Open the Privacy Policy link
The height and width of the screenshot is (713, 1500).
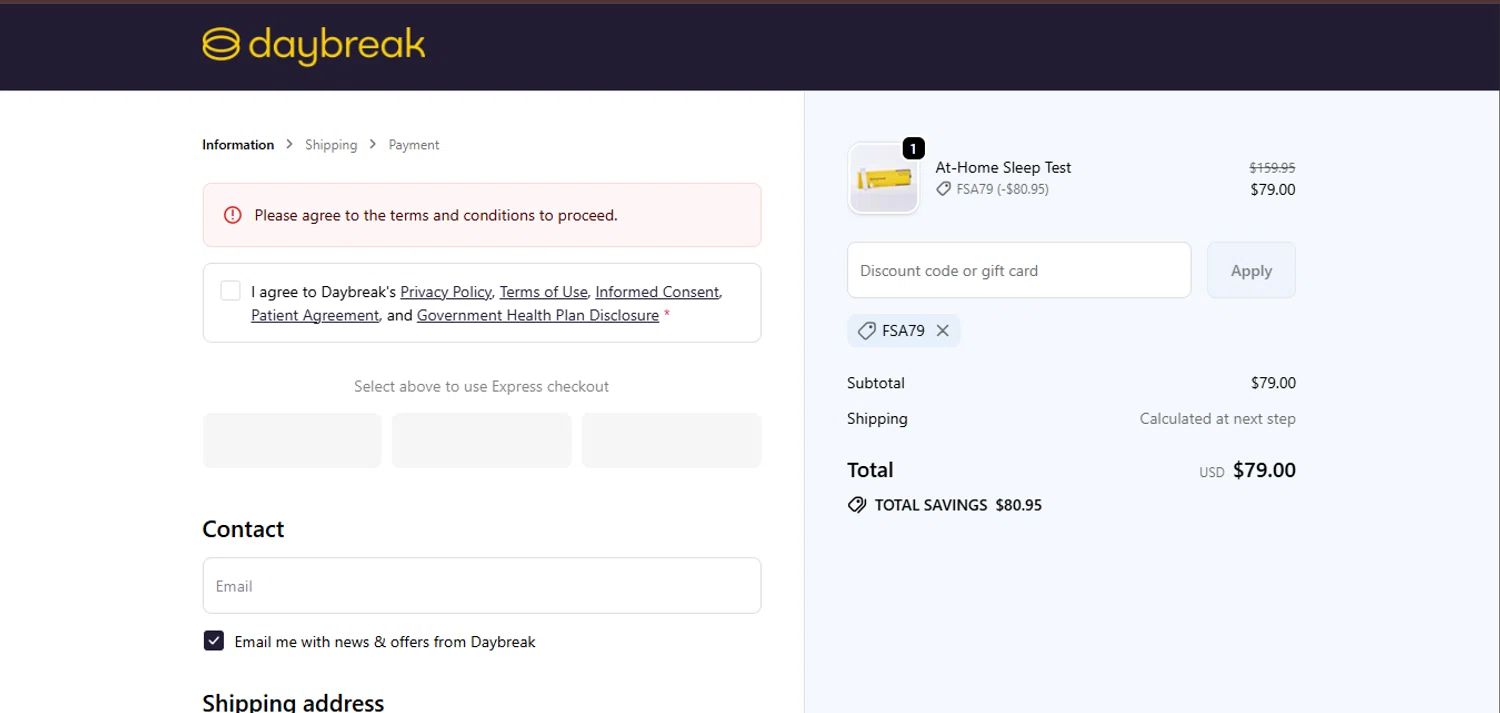[x=446, y=292]
